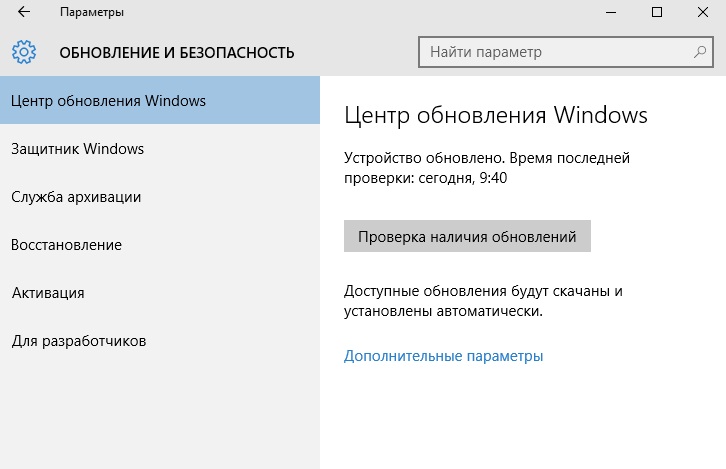Open the 'Защитник Windows' section
Image resolution: width=726 pixels, height=469 pixels.
(x=78, y=149)
